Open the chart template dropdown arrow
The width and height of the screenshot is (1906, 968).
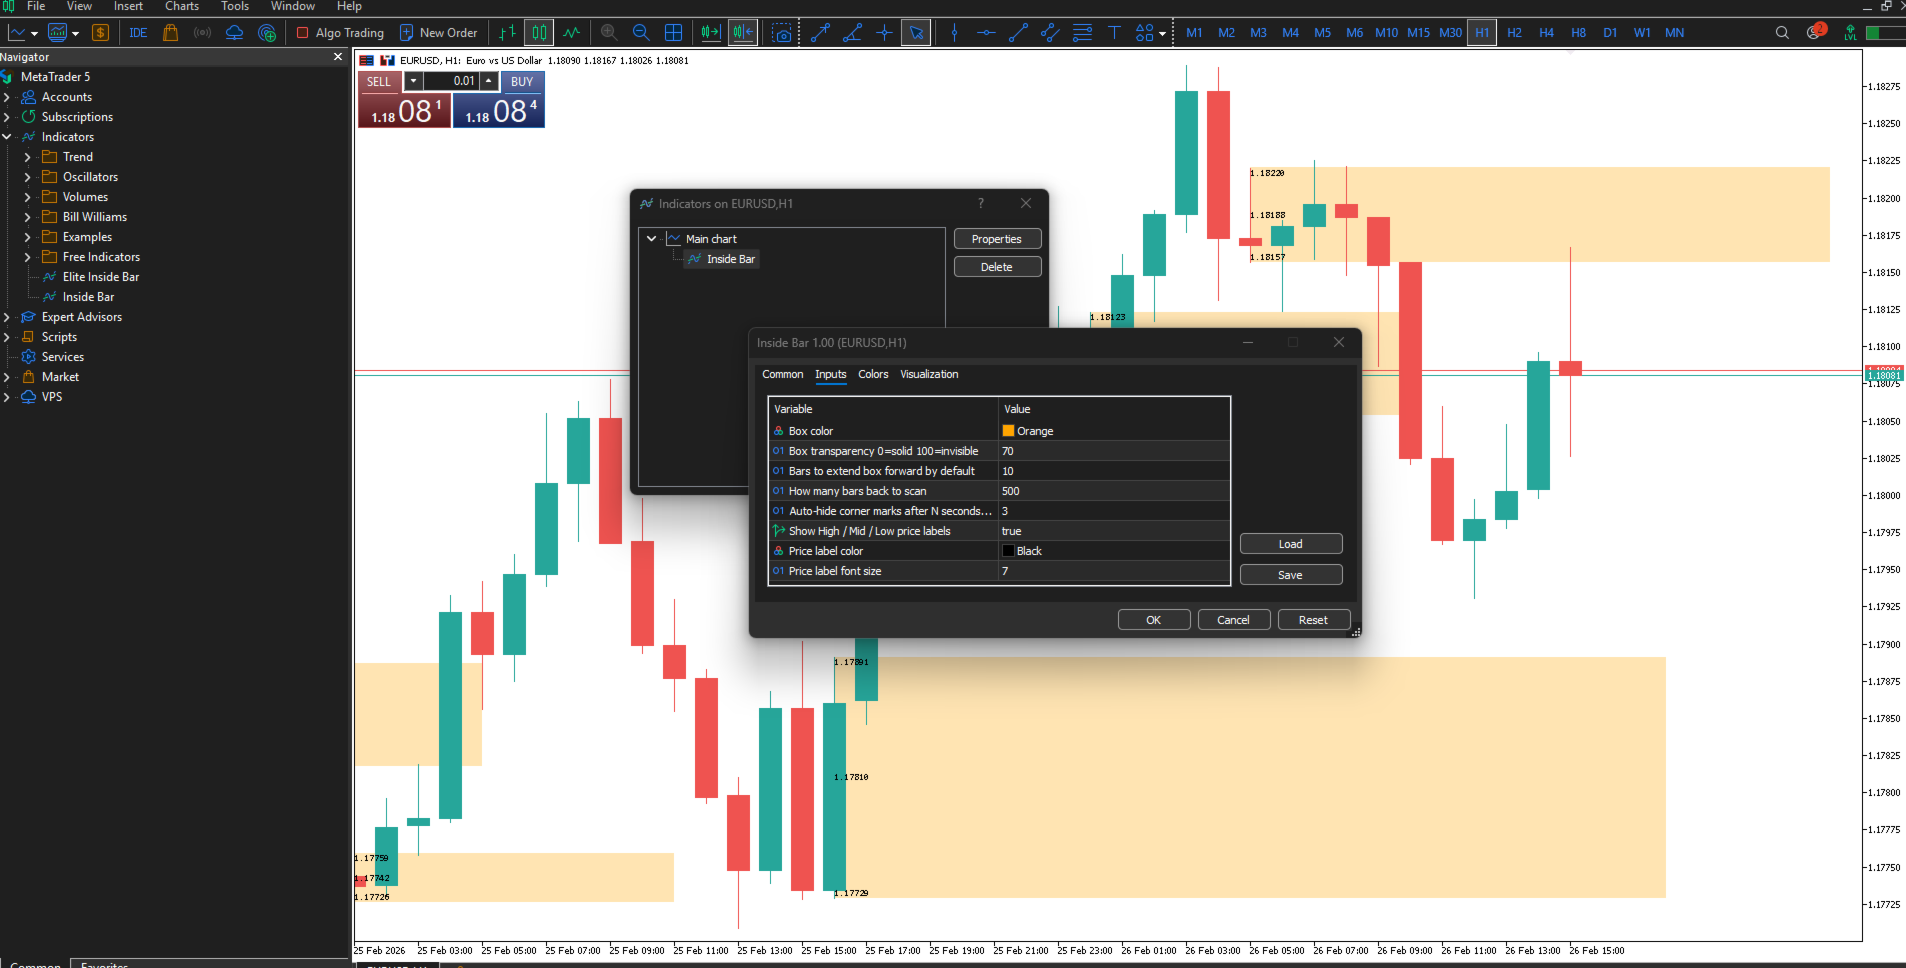[x=76, y=34]
